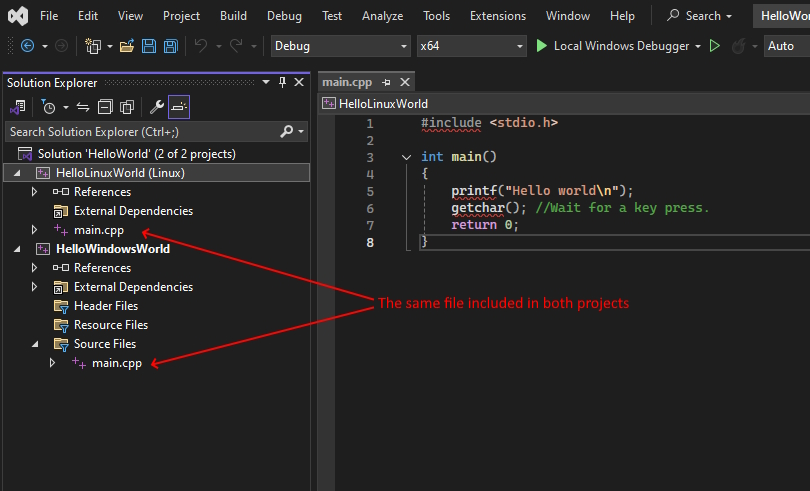Expand References under HelloLinuxWorld
This screenshot has height=491, width=810.
[x=35, y=192]
